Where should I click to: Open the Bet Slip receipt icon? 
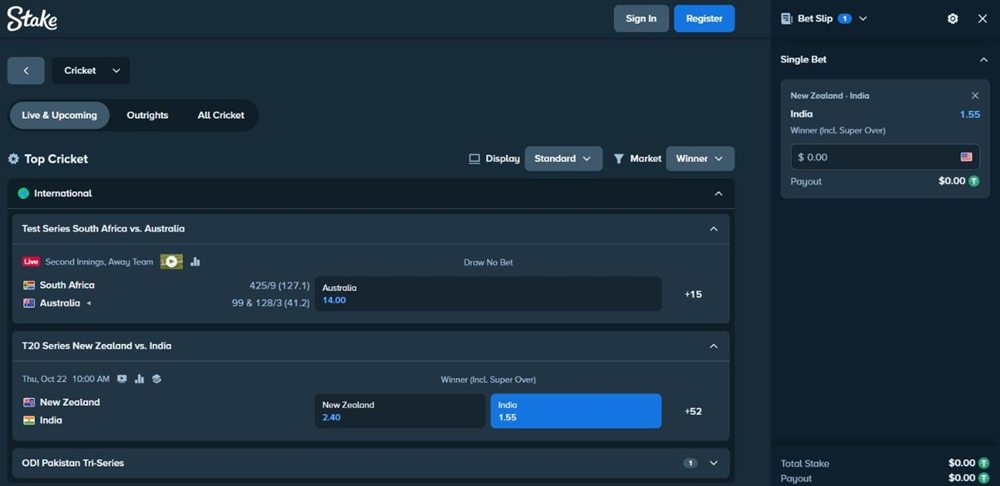tap(786, 18)
